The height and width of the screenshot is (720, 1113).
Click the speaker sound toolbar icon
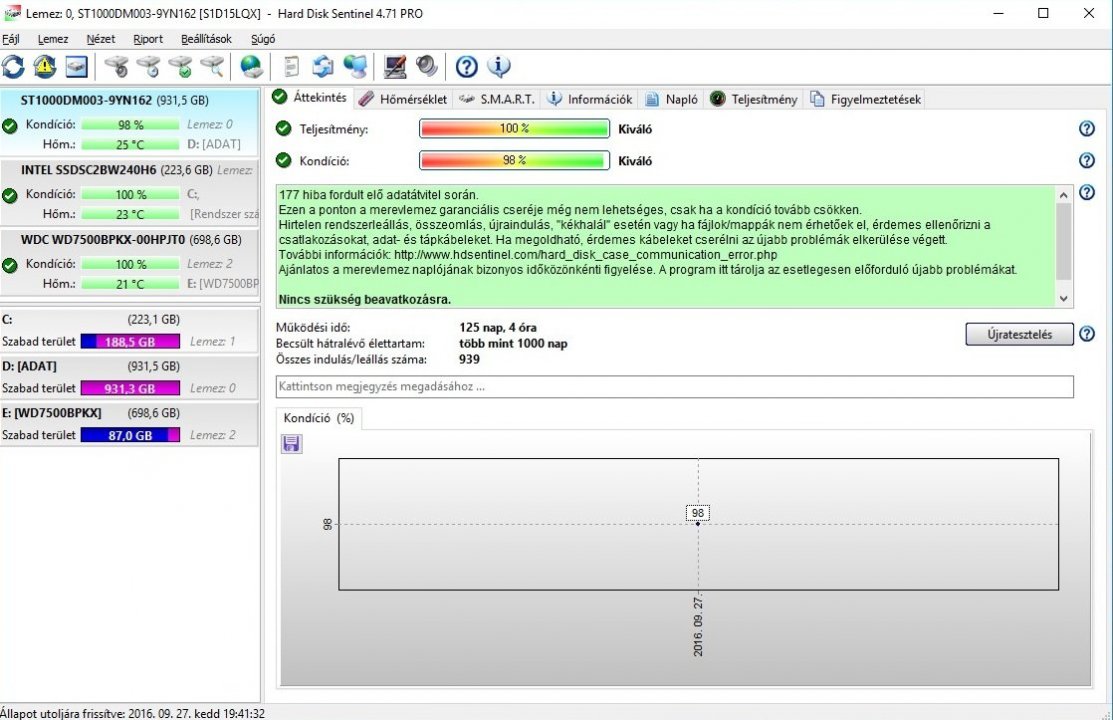pos(427,67)
